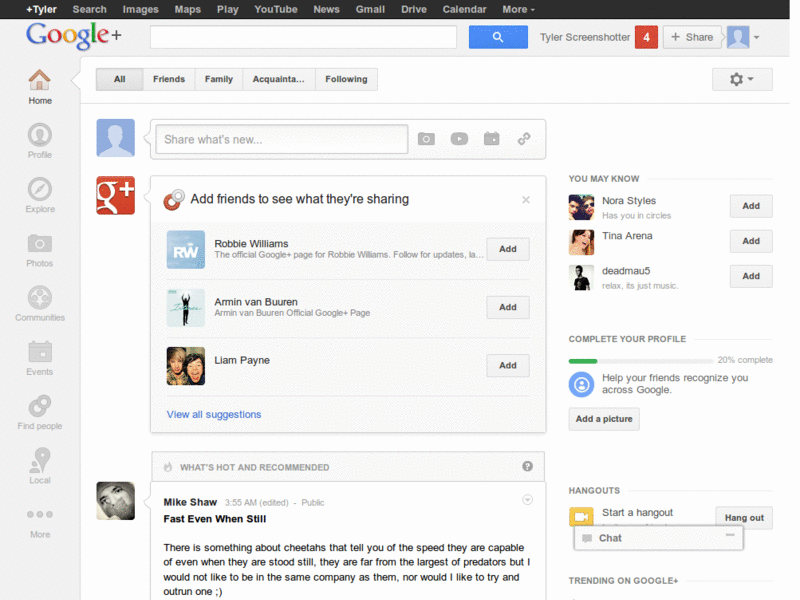Expand the More dots in sidebar
Image resolution: width=800 pixels, height=600 pixels.
pyautogui.click(x=39, y=514)
